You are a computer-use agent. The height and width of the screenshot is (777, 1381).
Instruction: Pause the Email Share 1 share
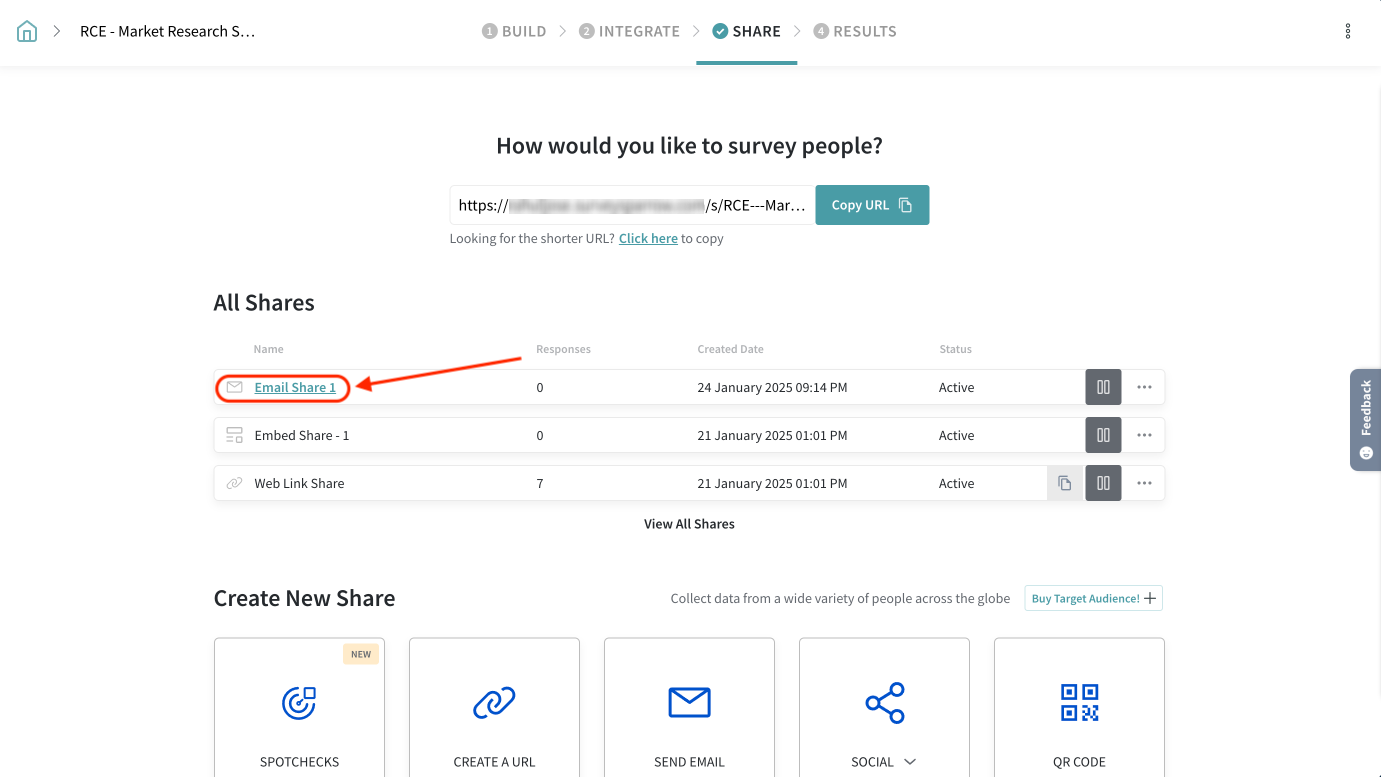pos(1103,387)
